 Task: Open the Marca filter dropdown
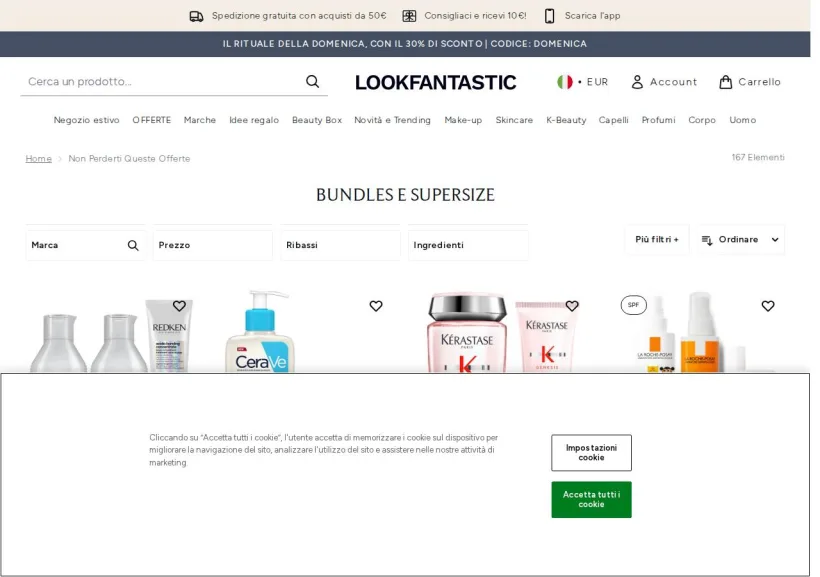(x=85, y=245)
